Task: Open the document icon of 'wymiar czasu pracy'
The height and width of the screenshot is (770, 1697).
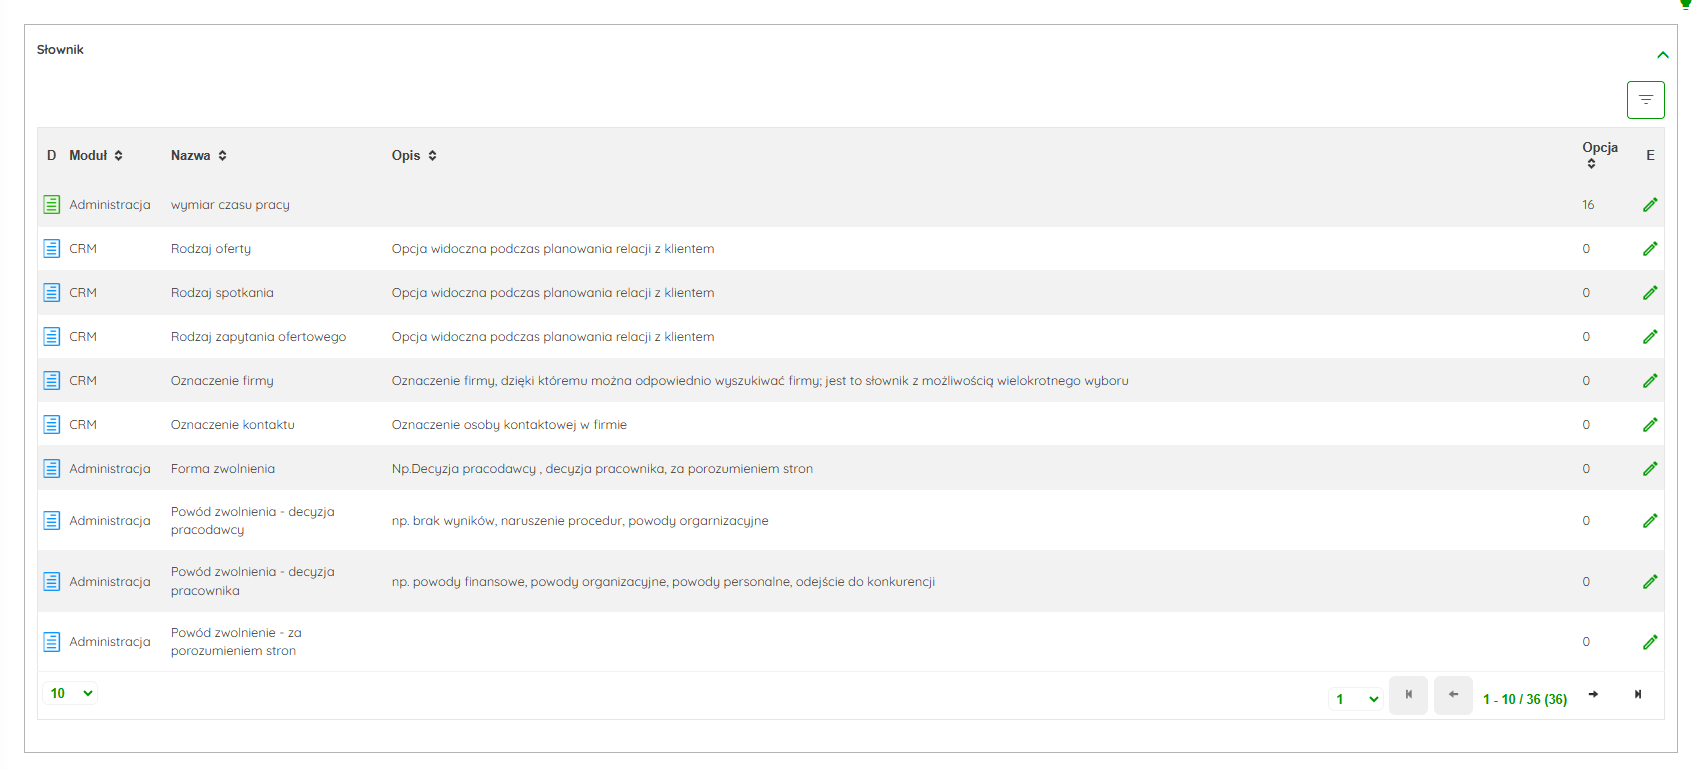Action: coord(52,205)
